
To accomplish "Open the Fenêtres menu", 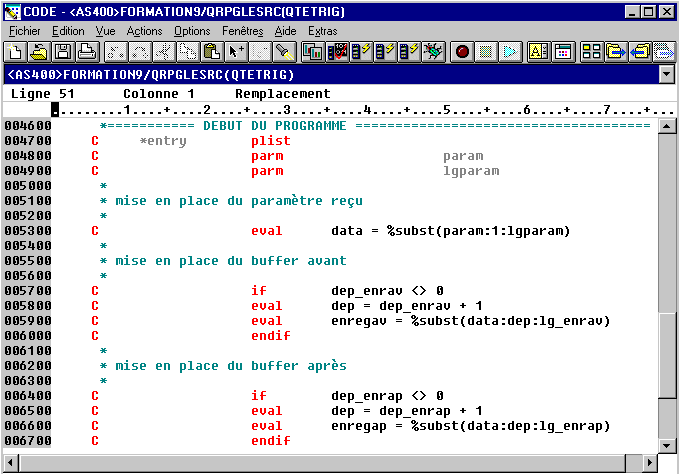I will point(242,31).
